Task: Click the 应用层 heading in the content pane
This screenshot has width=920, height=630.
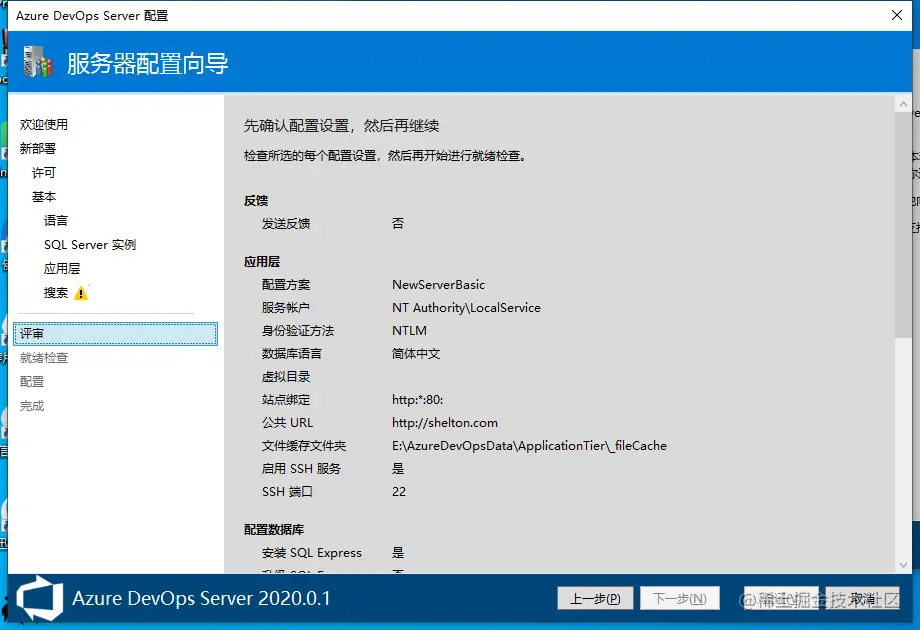Action: (x=262, y=262)
